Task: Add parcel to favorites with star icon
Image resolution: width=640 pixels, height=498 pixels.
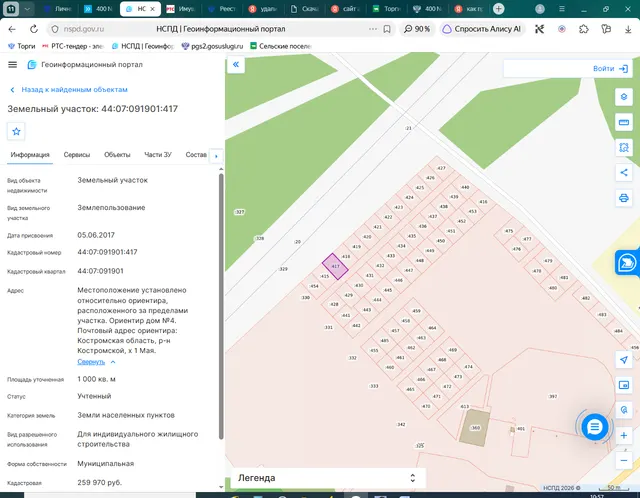Action: [16, 131]
